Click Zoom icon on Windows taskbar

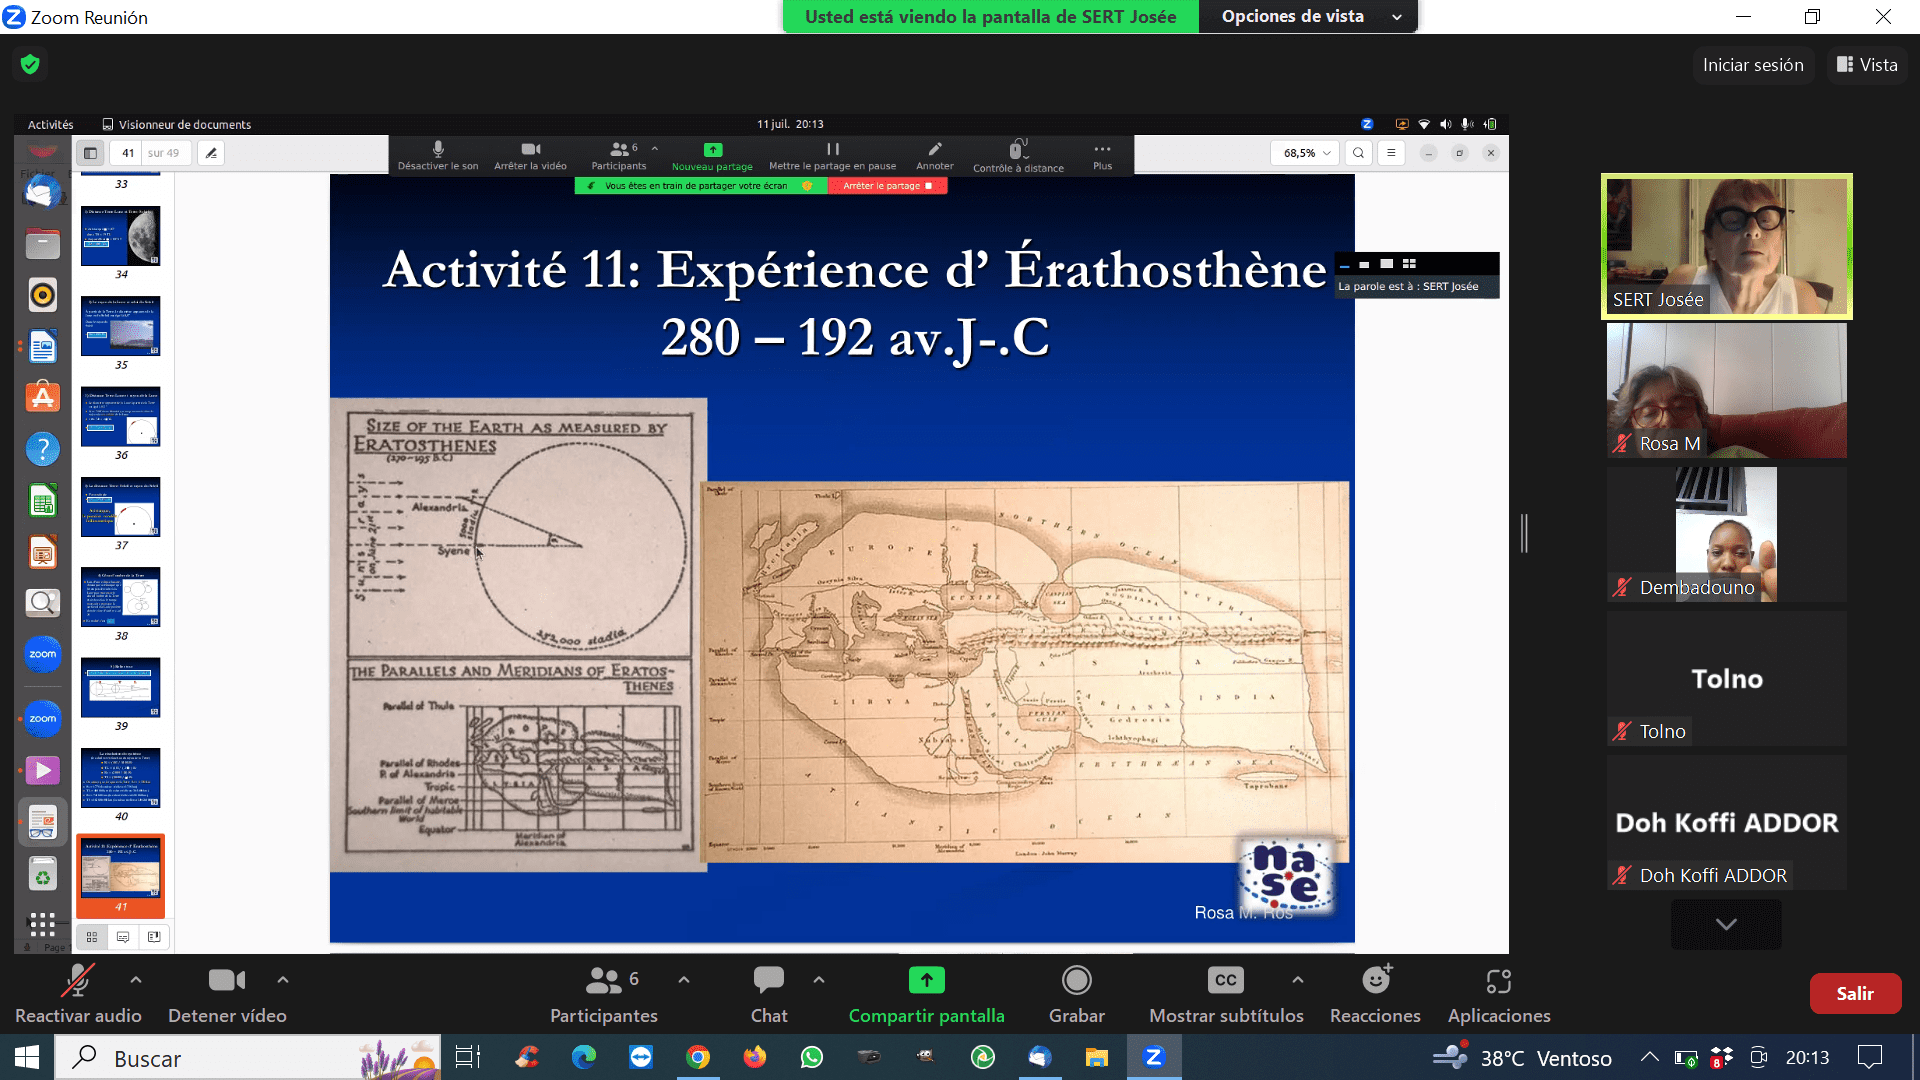tap(1154, 1057)
